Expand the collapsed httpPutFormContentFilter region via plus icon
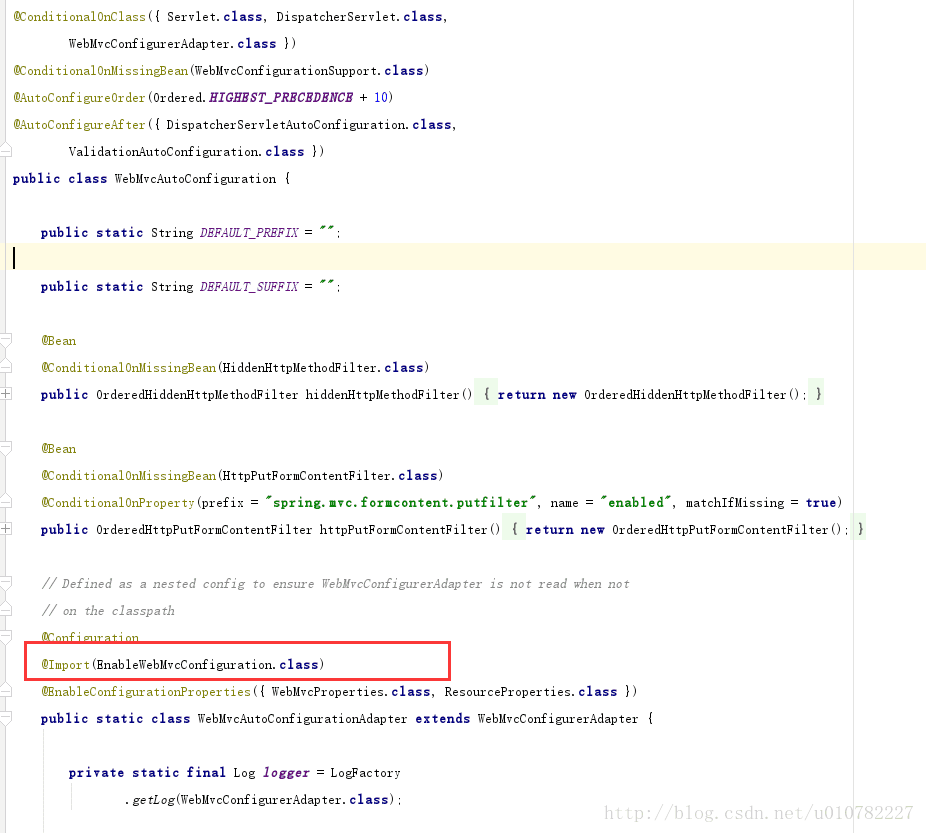 tap(5, 529)
